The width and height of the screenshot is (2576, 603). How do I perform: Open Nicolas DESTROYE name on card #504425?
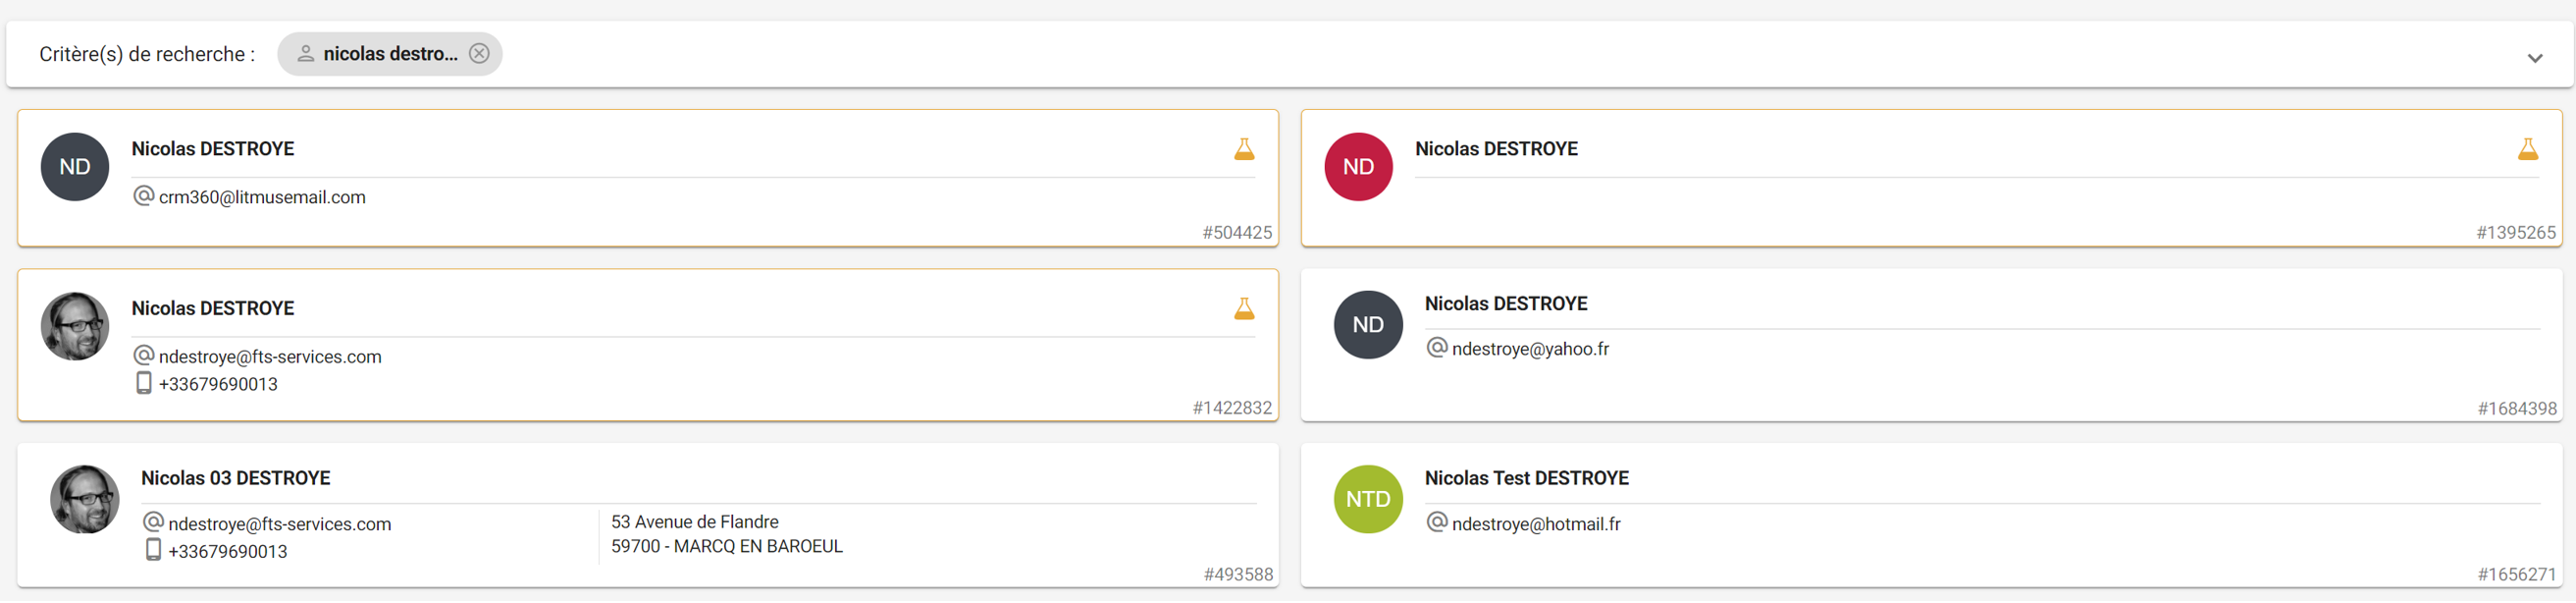(213, 149)
